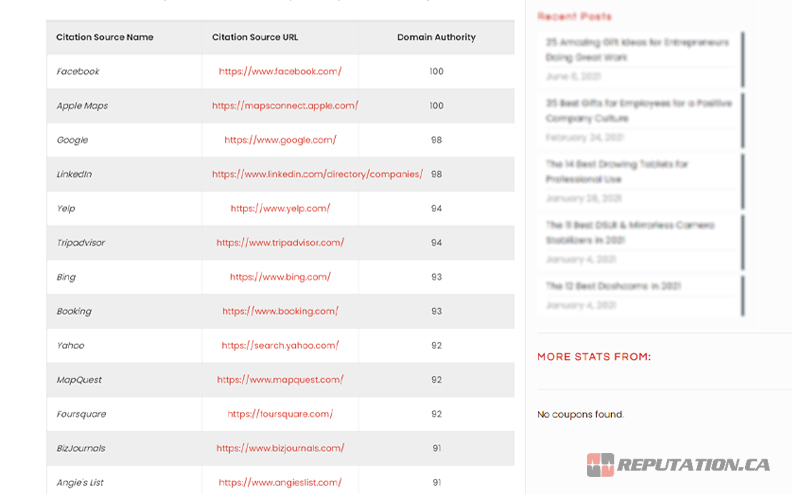Open the Apple Maps Connect link
The height and width of the screenshot is (494, 792).
coord(284,106)
